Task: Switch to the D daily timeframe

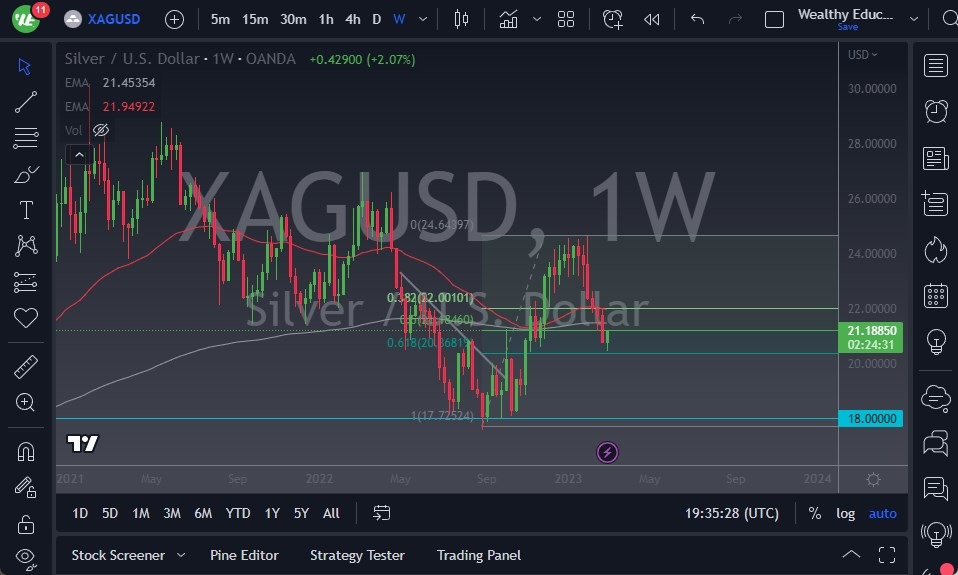Action: (377, 20)
